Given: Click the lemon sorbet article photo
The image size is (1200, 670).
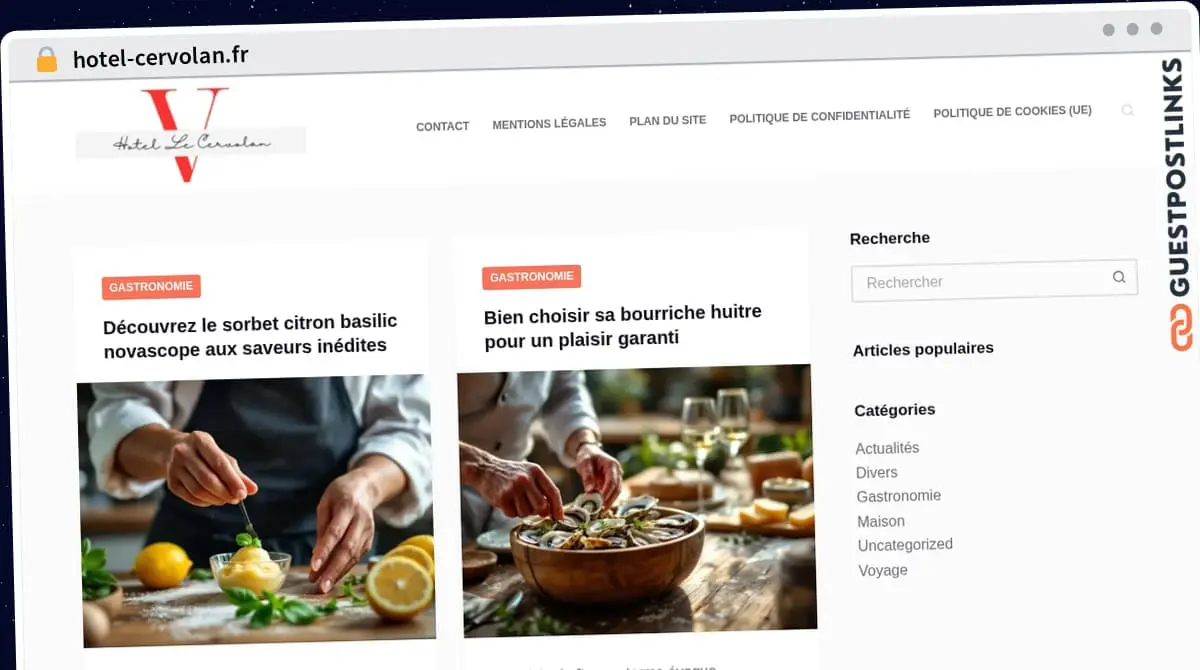Looking at the screenshot, I should (257, 510).
